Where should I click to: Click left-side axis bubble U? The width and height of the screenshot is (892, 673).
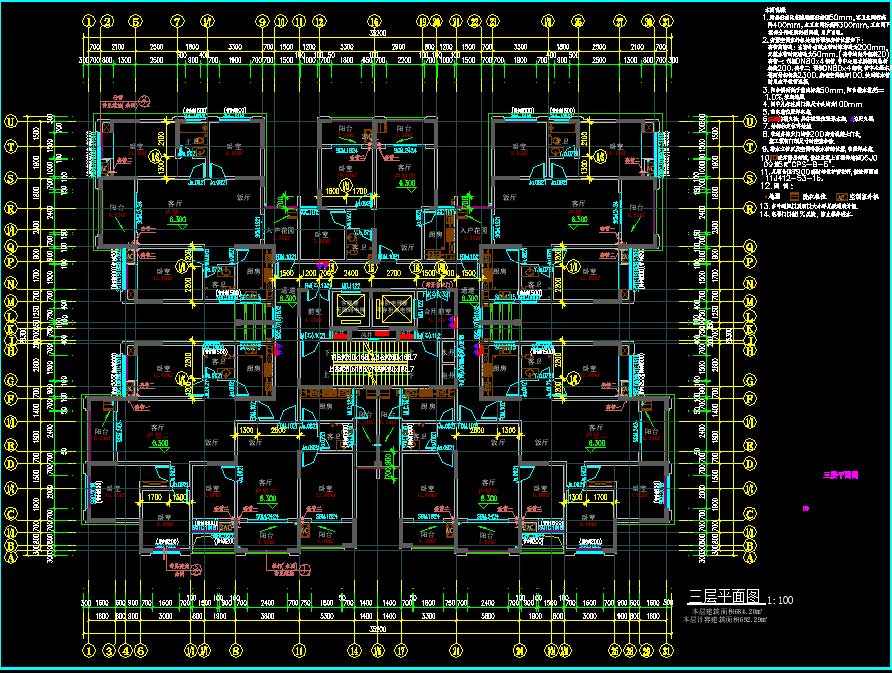[10, 121]
